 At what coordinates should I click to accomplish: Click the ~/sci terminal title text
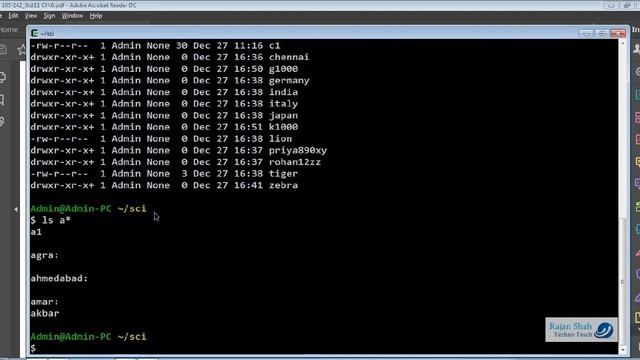[x=47, y=33]
